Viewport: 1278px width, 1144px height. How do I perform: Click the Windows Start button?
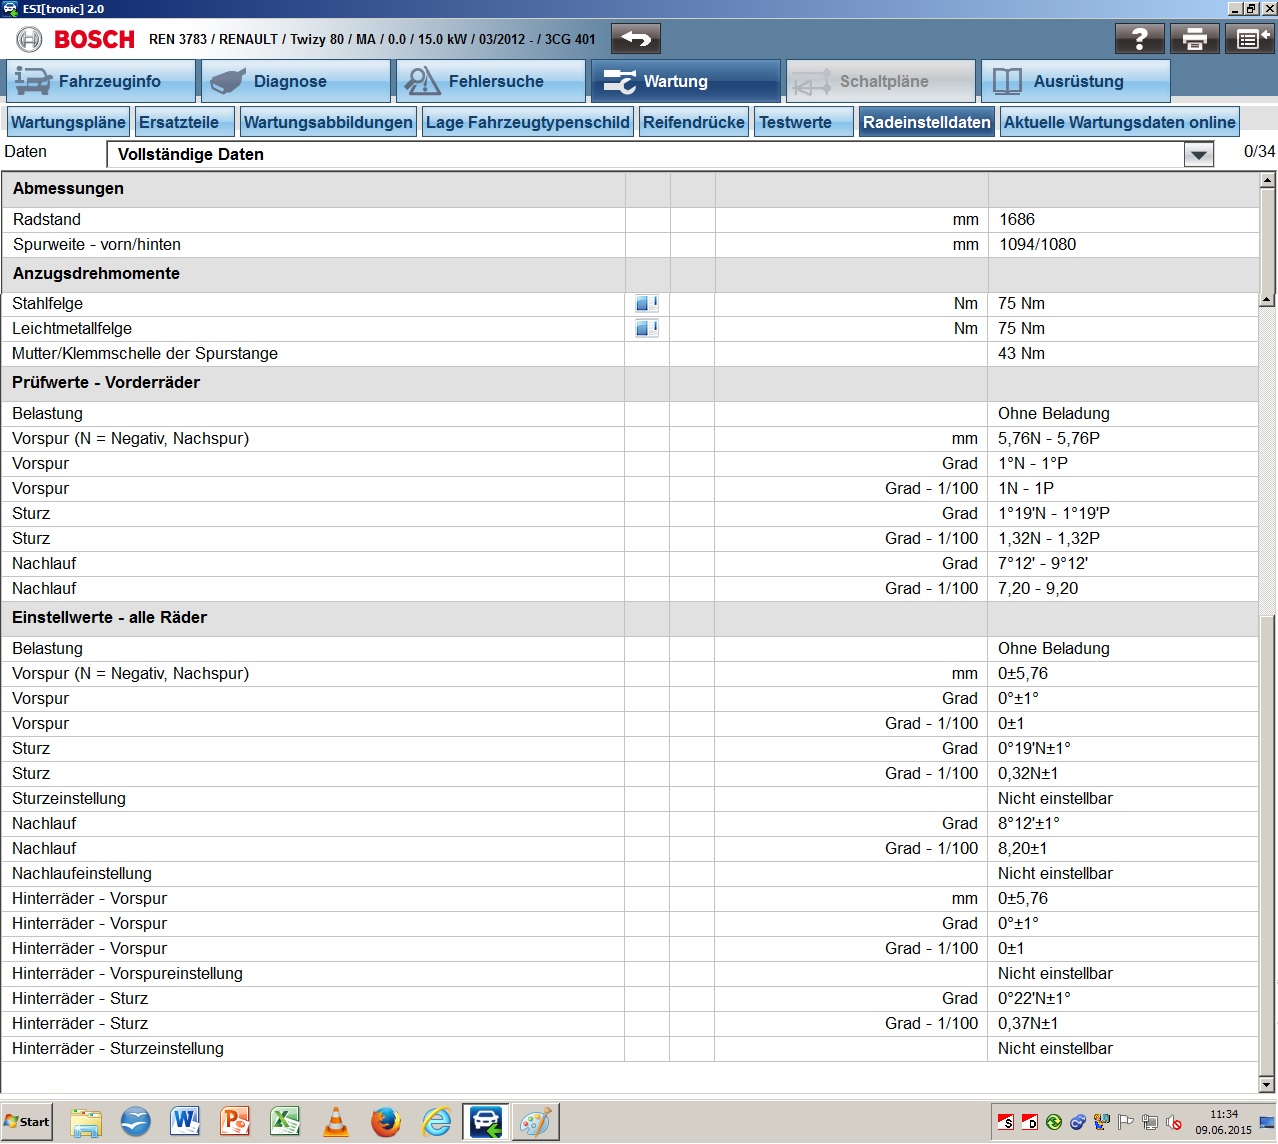point(27,1122)
